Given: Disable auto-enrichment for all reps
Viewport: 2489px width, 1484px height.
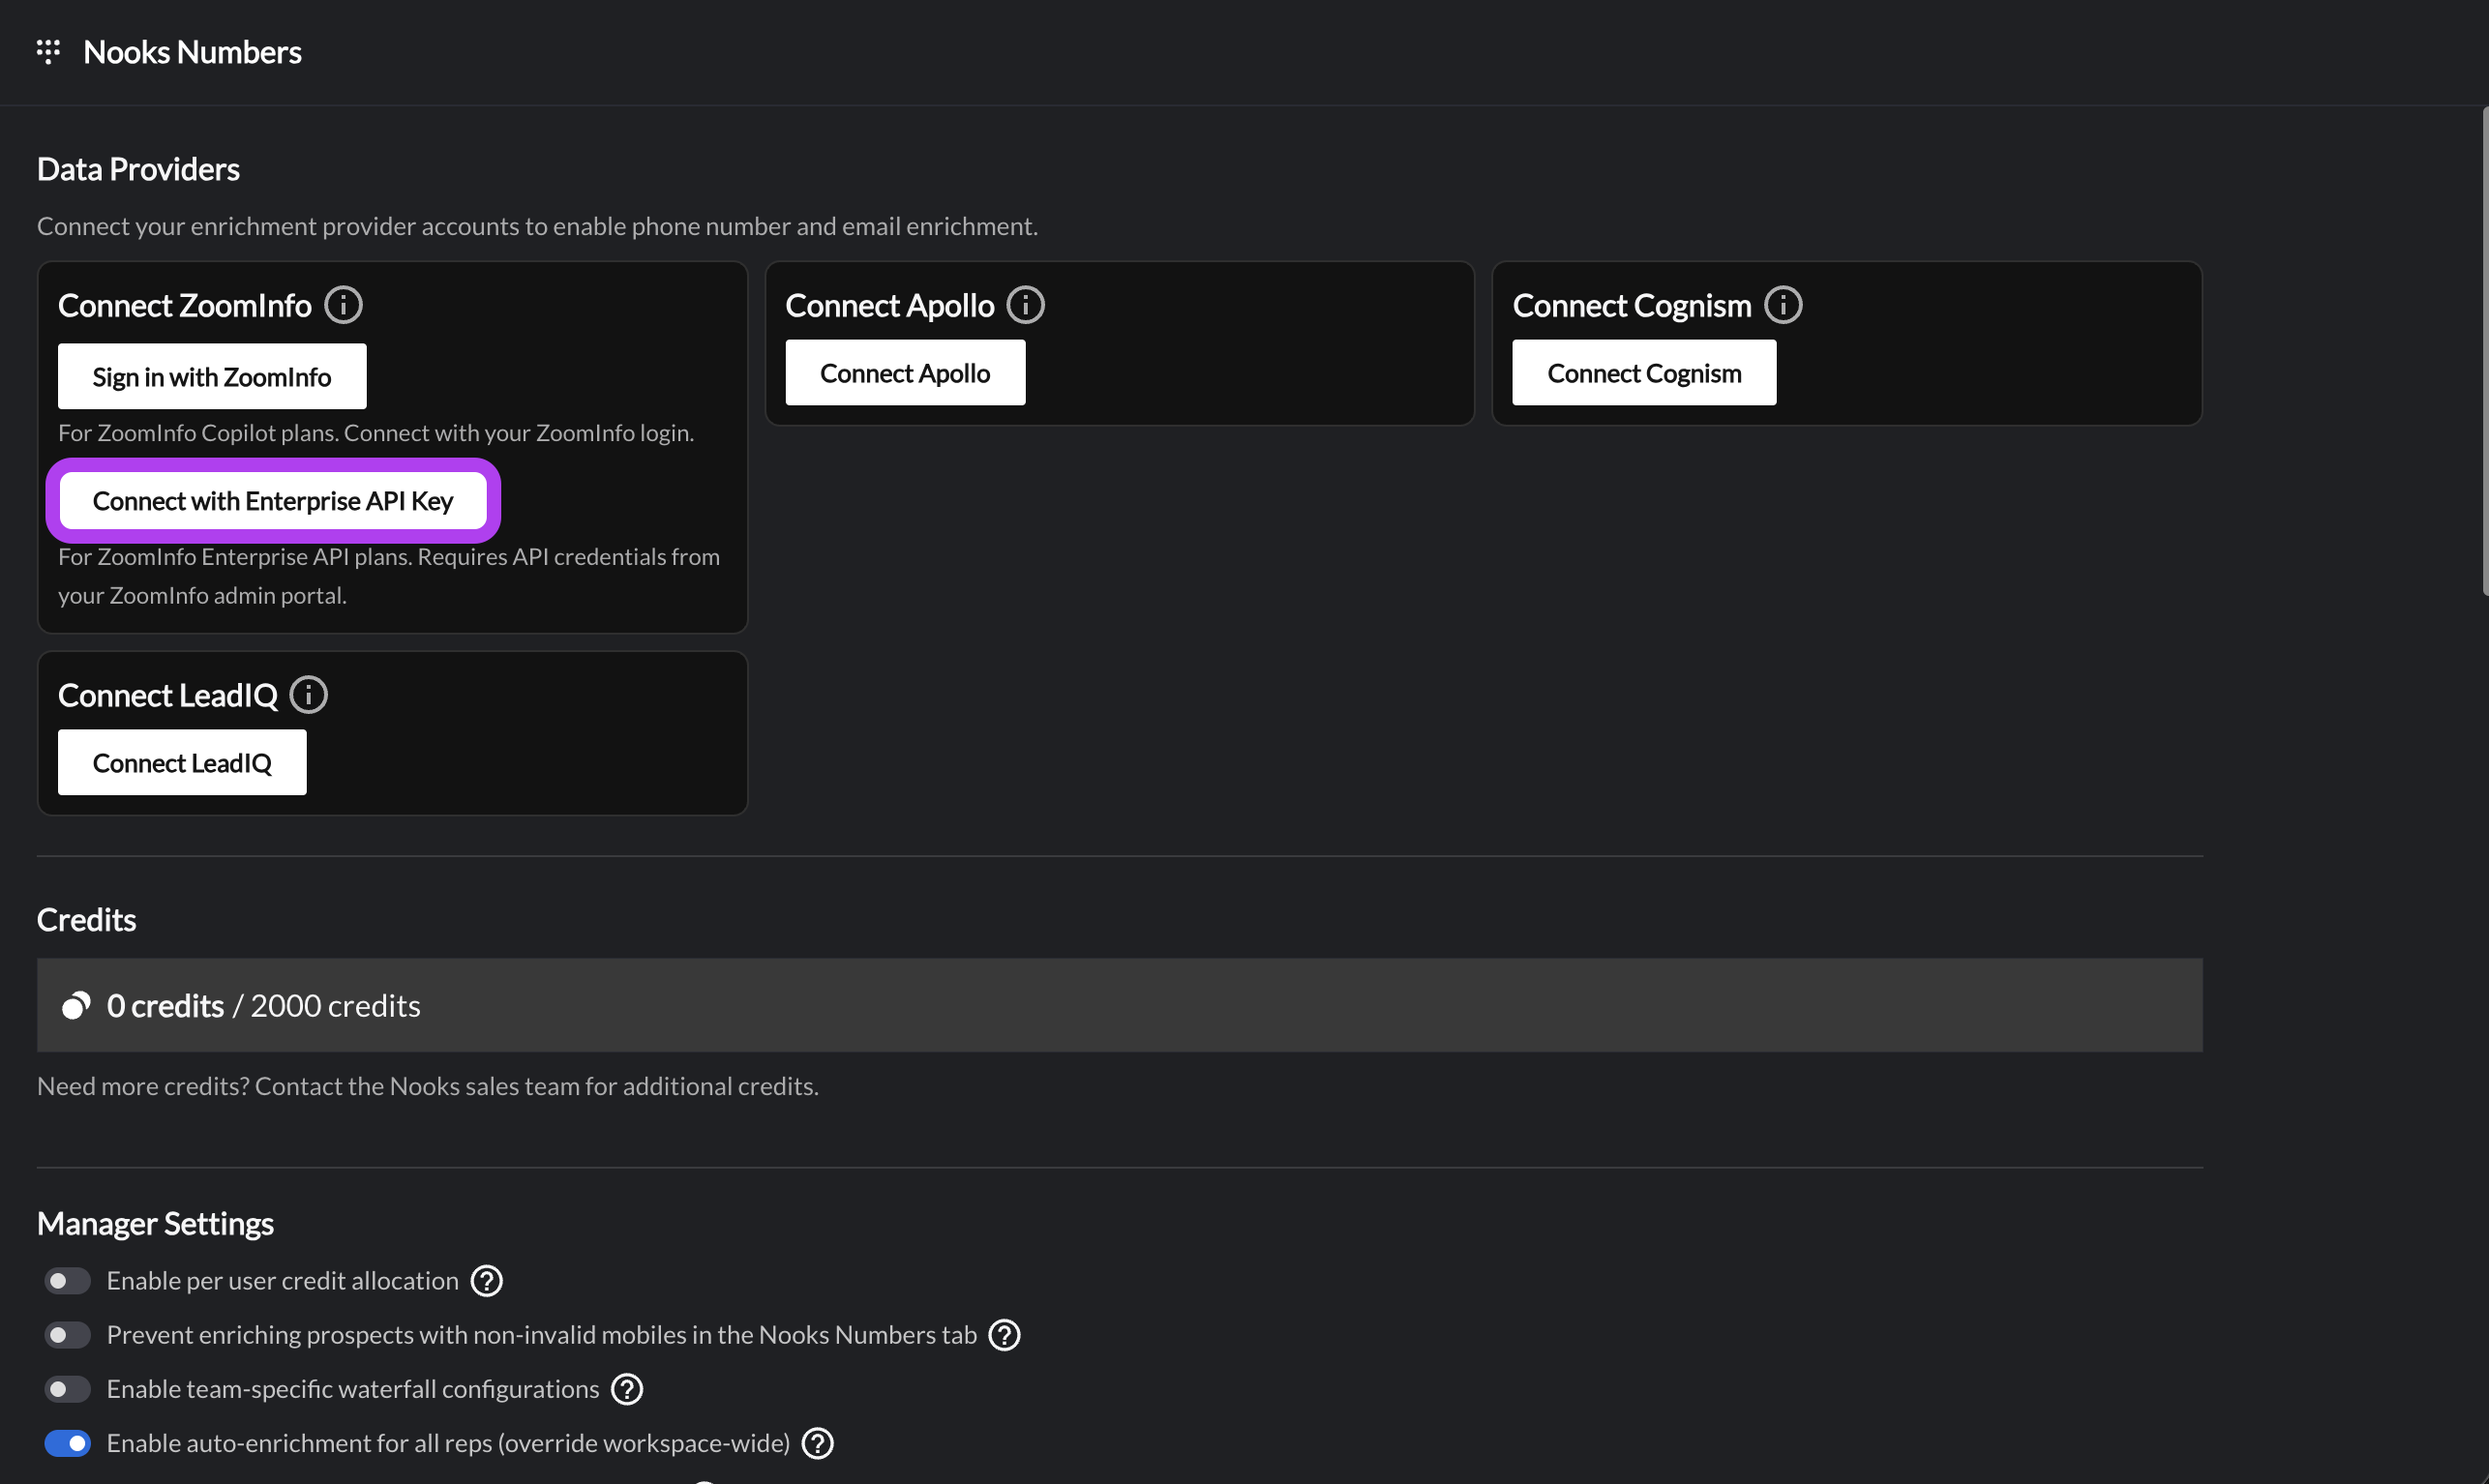Looking at the screenshot, I should (x=67, y=1443).
